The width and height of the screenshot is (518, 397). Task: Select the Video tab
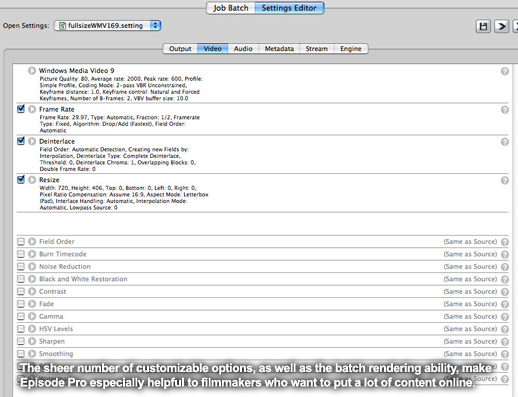click(212, 49)
